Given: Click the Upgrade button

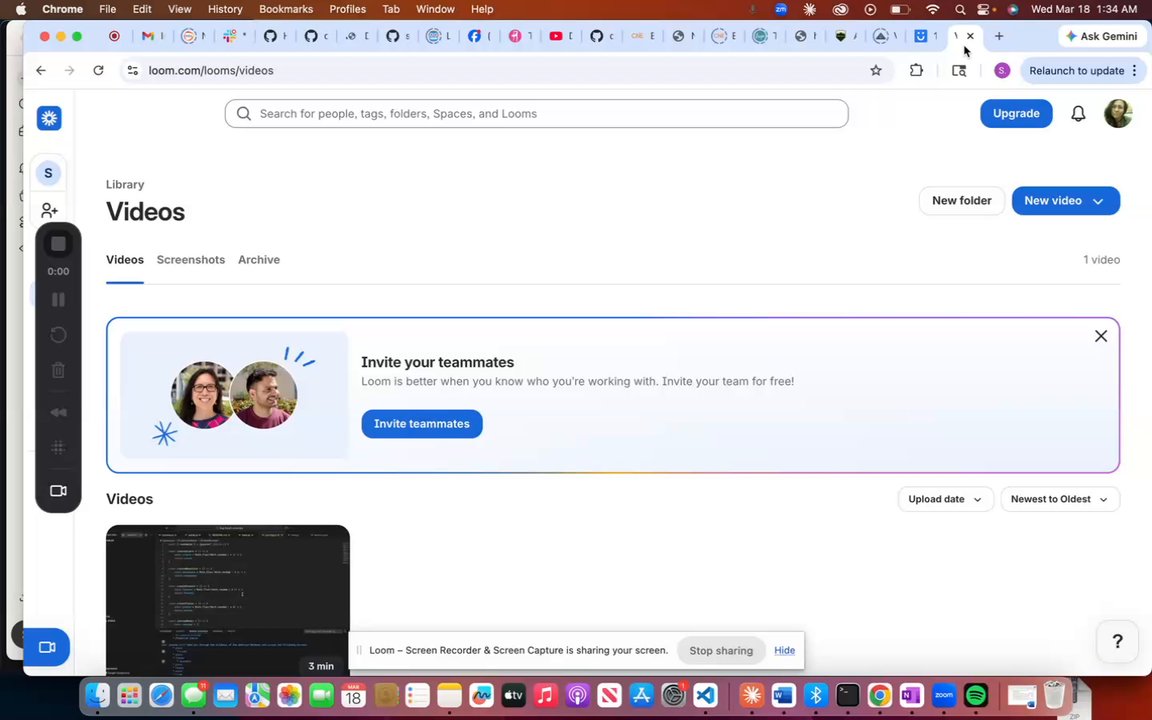Looking at the screenshot, I should (x=1016, y=114).
